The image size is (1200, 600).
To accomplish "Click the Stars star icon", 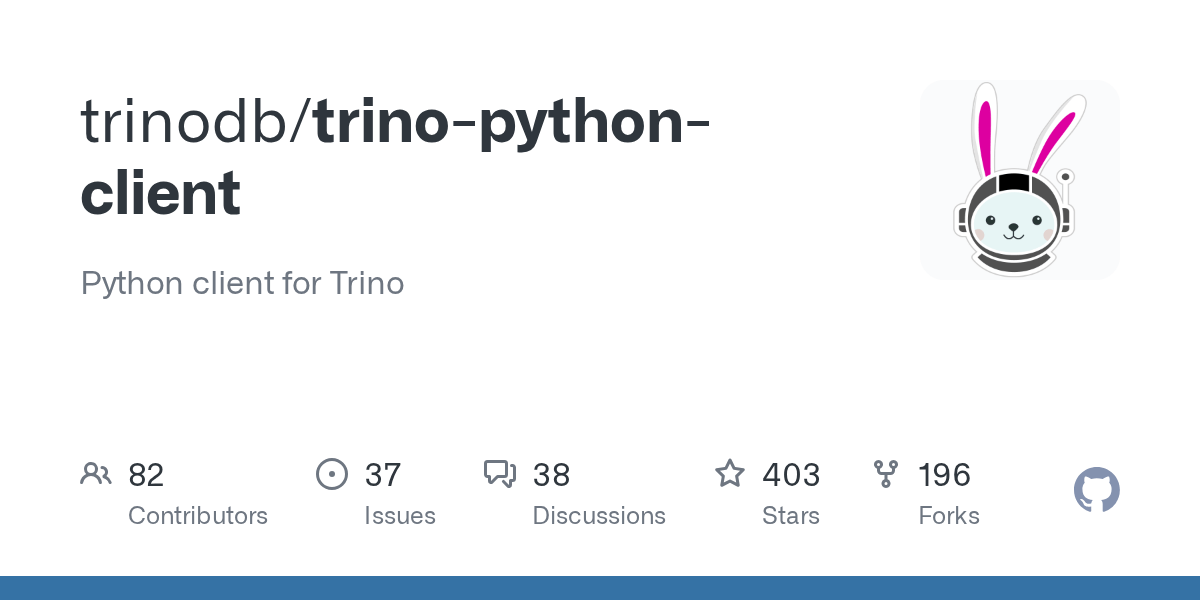I will click(730, 474).
